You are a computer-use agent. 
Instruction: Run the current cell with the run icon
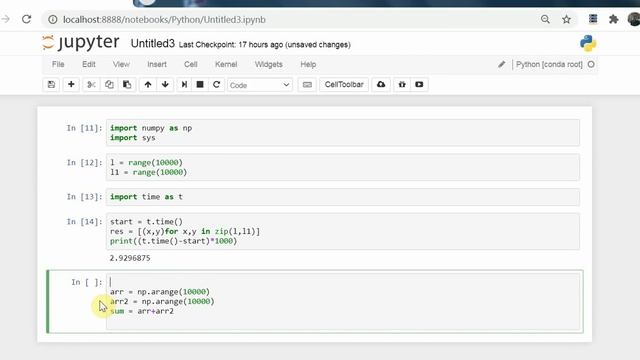coord(184,84)
